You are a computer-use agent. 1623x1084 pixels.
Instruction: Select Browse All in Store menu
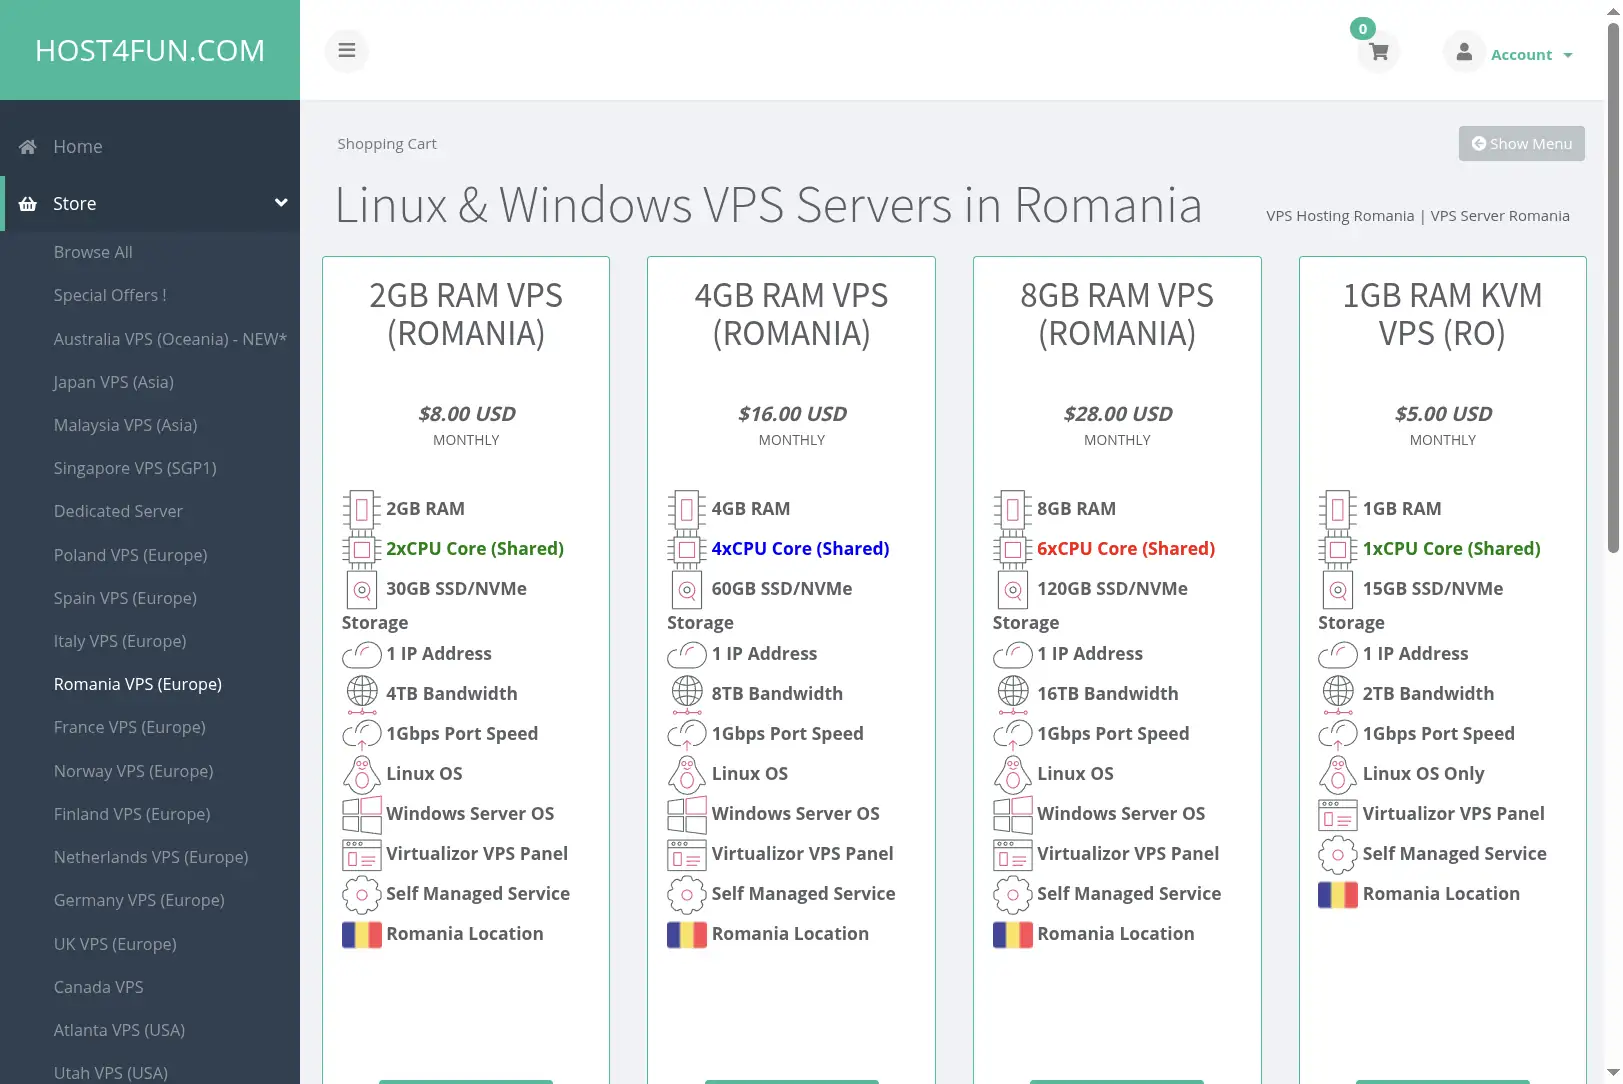pyautogui.click(x=93, y=252)
